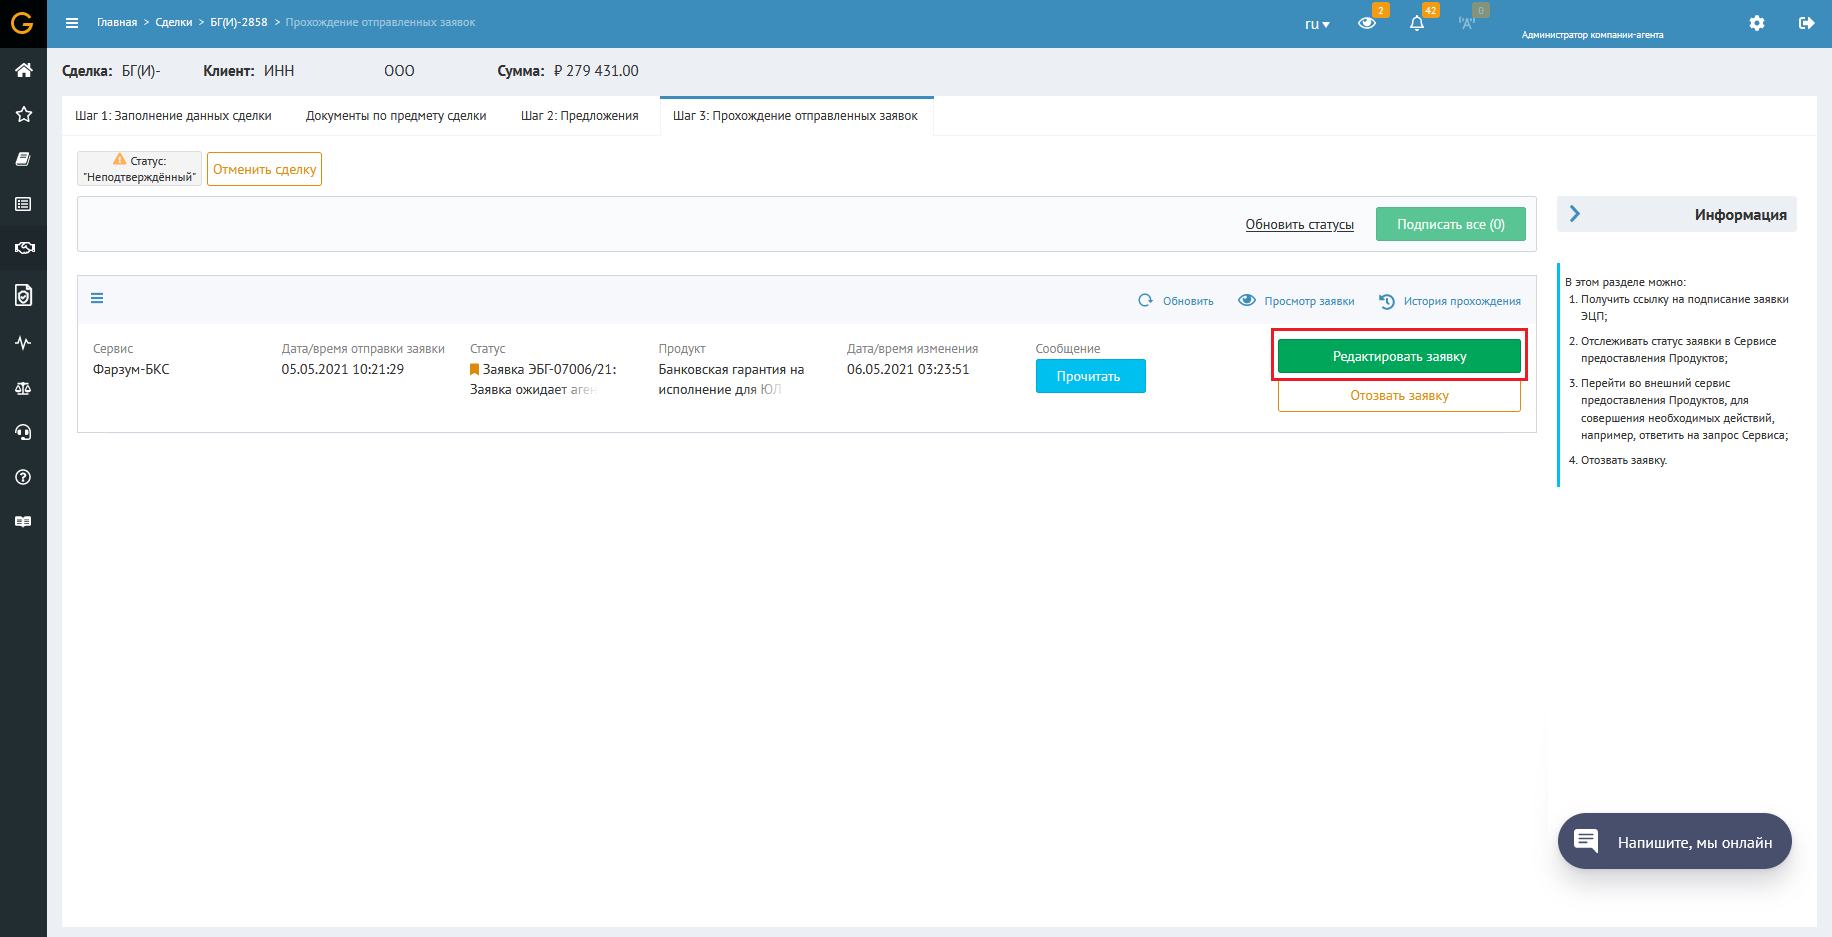Open the language dropdown 'ru'
This screenshot has height=937, width=1832.
[1317, 24]
